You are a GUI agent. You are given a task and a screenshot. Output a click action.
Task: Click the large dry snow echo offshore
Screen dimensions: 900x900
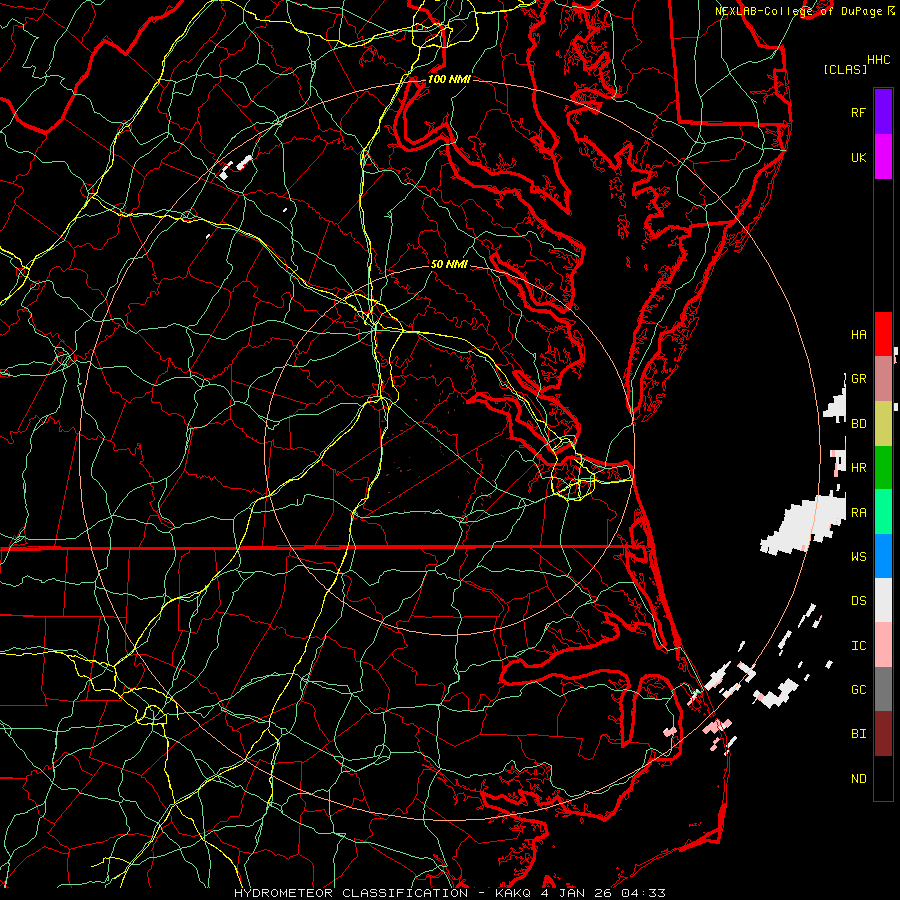[x=802, y=525]
